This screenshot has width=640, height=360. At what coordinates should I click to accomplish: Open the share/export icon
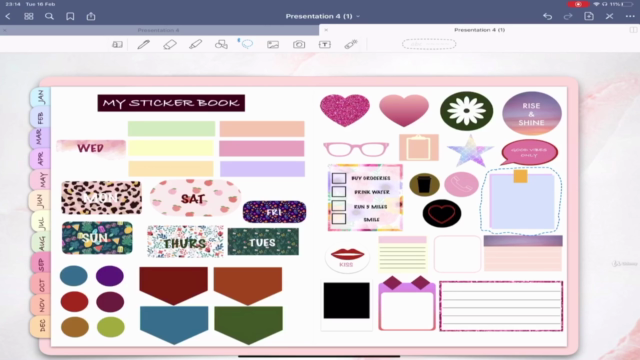coord(91,16)
